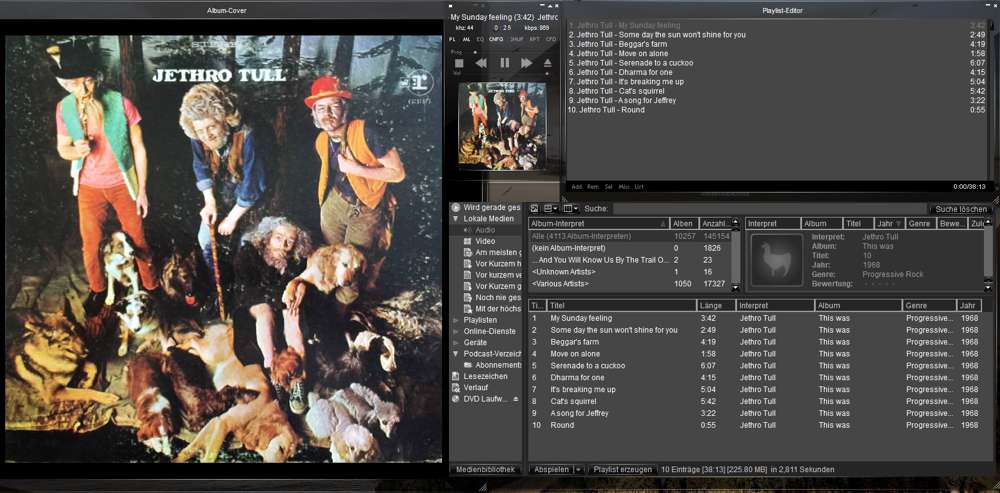Click the eject/open file icon
Image resolution: width=1000 pixels, height=493 pixels.
(547, 63)
